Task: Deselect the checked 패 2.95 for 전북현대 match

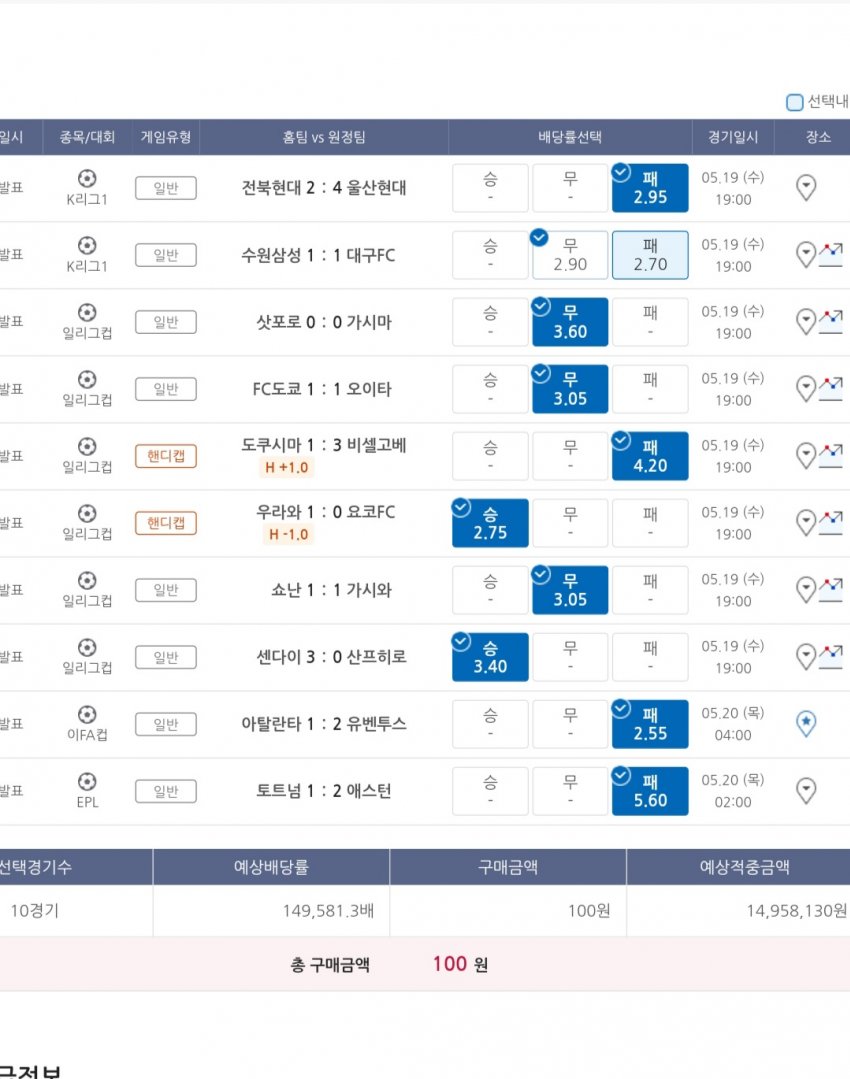Action: 650,188
